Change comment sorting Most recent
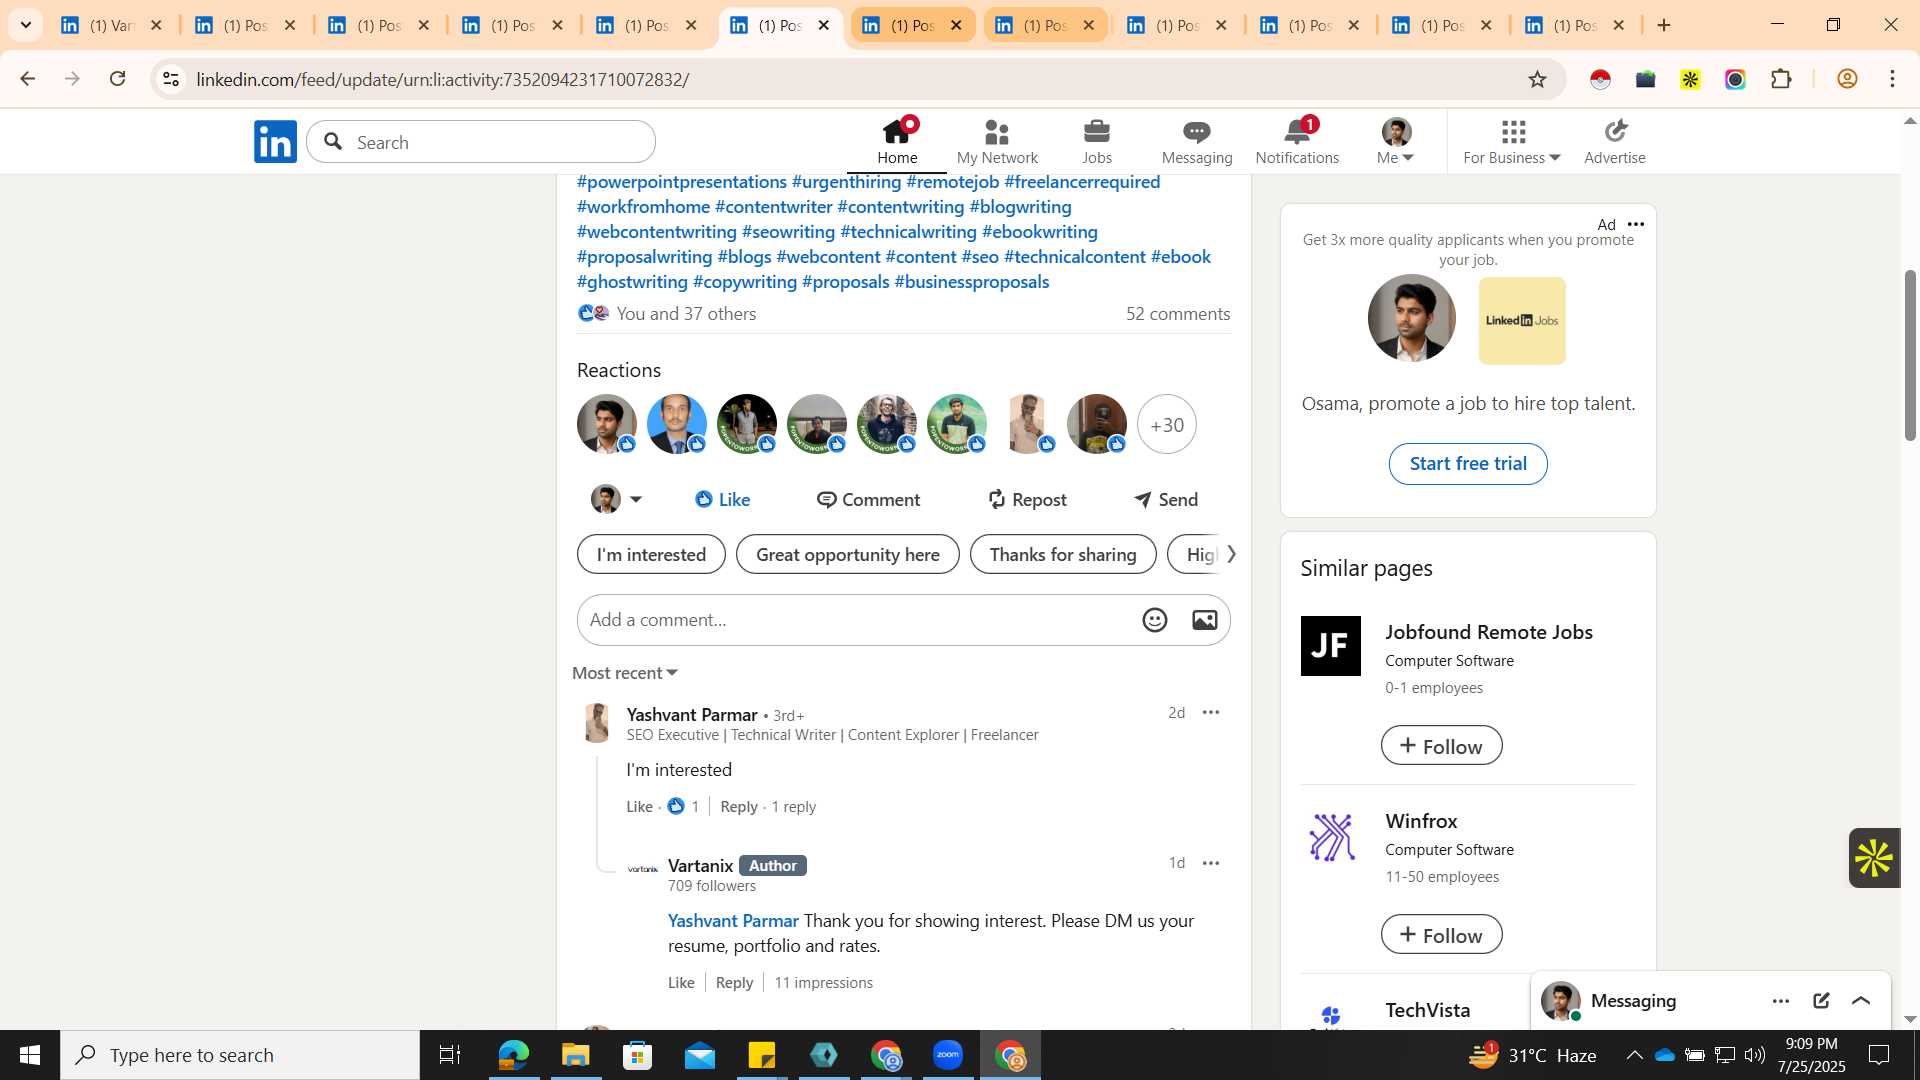1920x1080 pixels. tap(625, 673)
